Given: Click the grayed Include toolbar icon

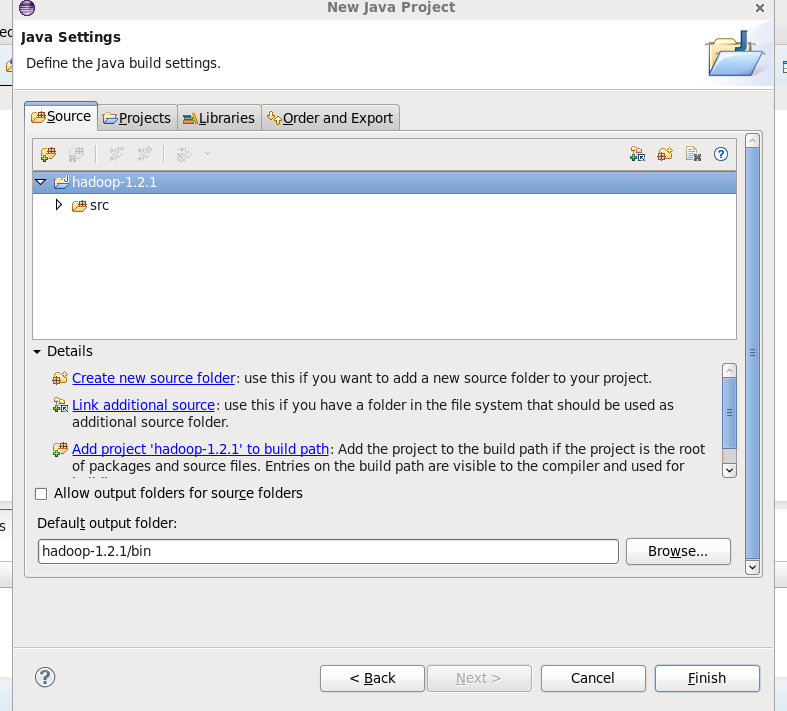Looking at the screenshot, I should (x=144, y=154).
